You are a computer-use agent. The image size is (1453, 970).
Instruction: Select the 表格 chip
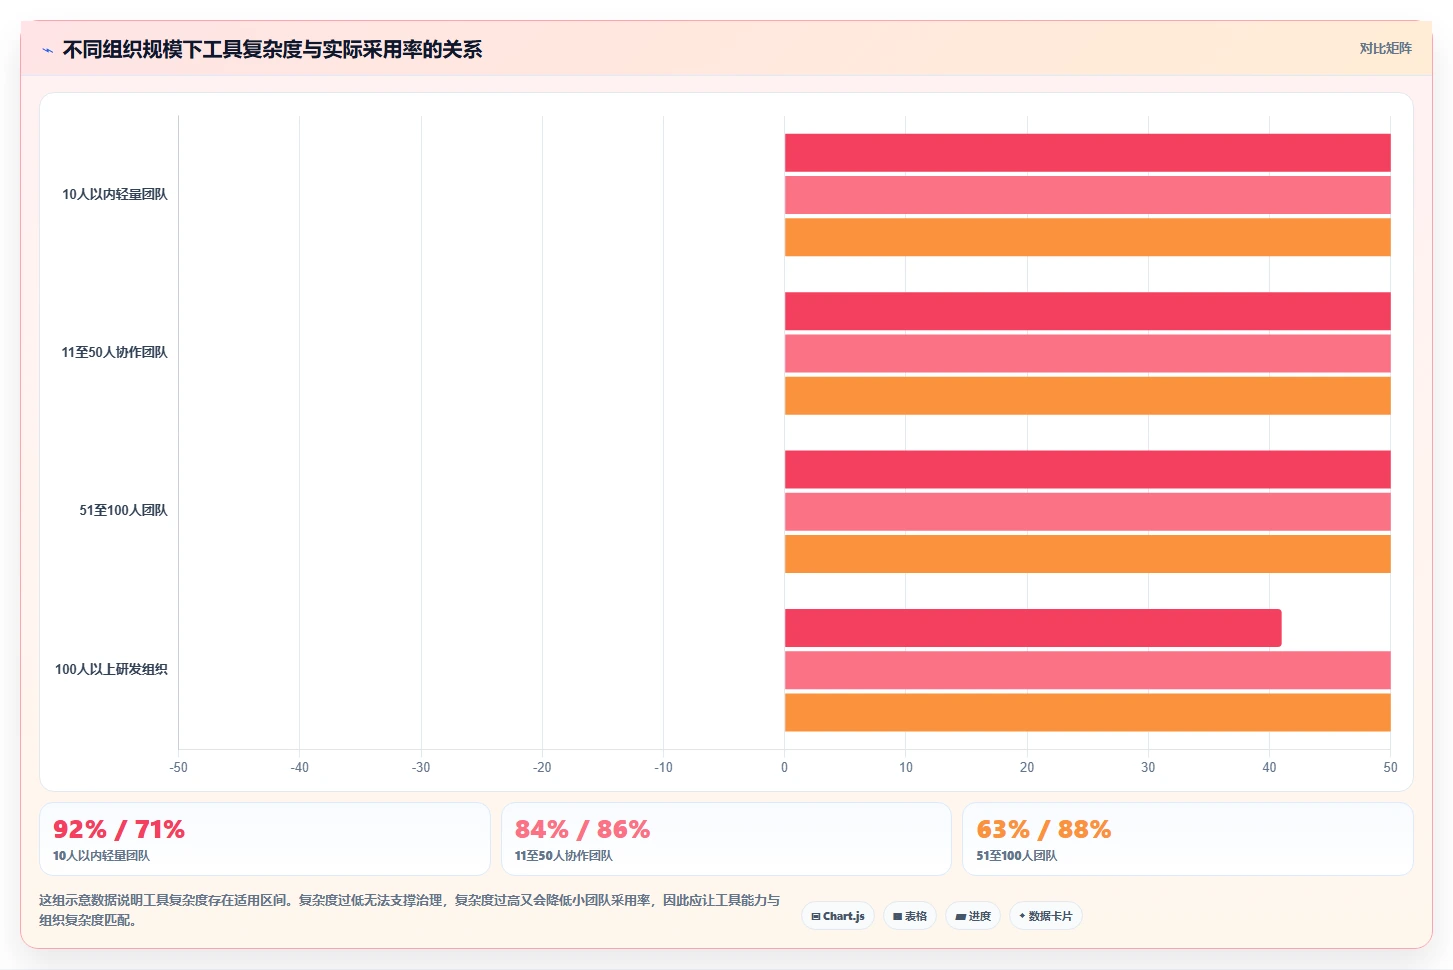[x=910, y=916]
